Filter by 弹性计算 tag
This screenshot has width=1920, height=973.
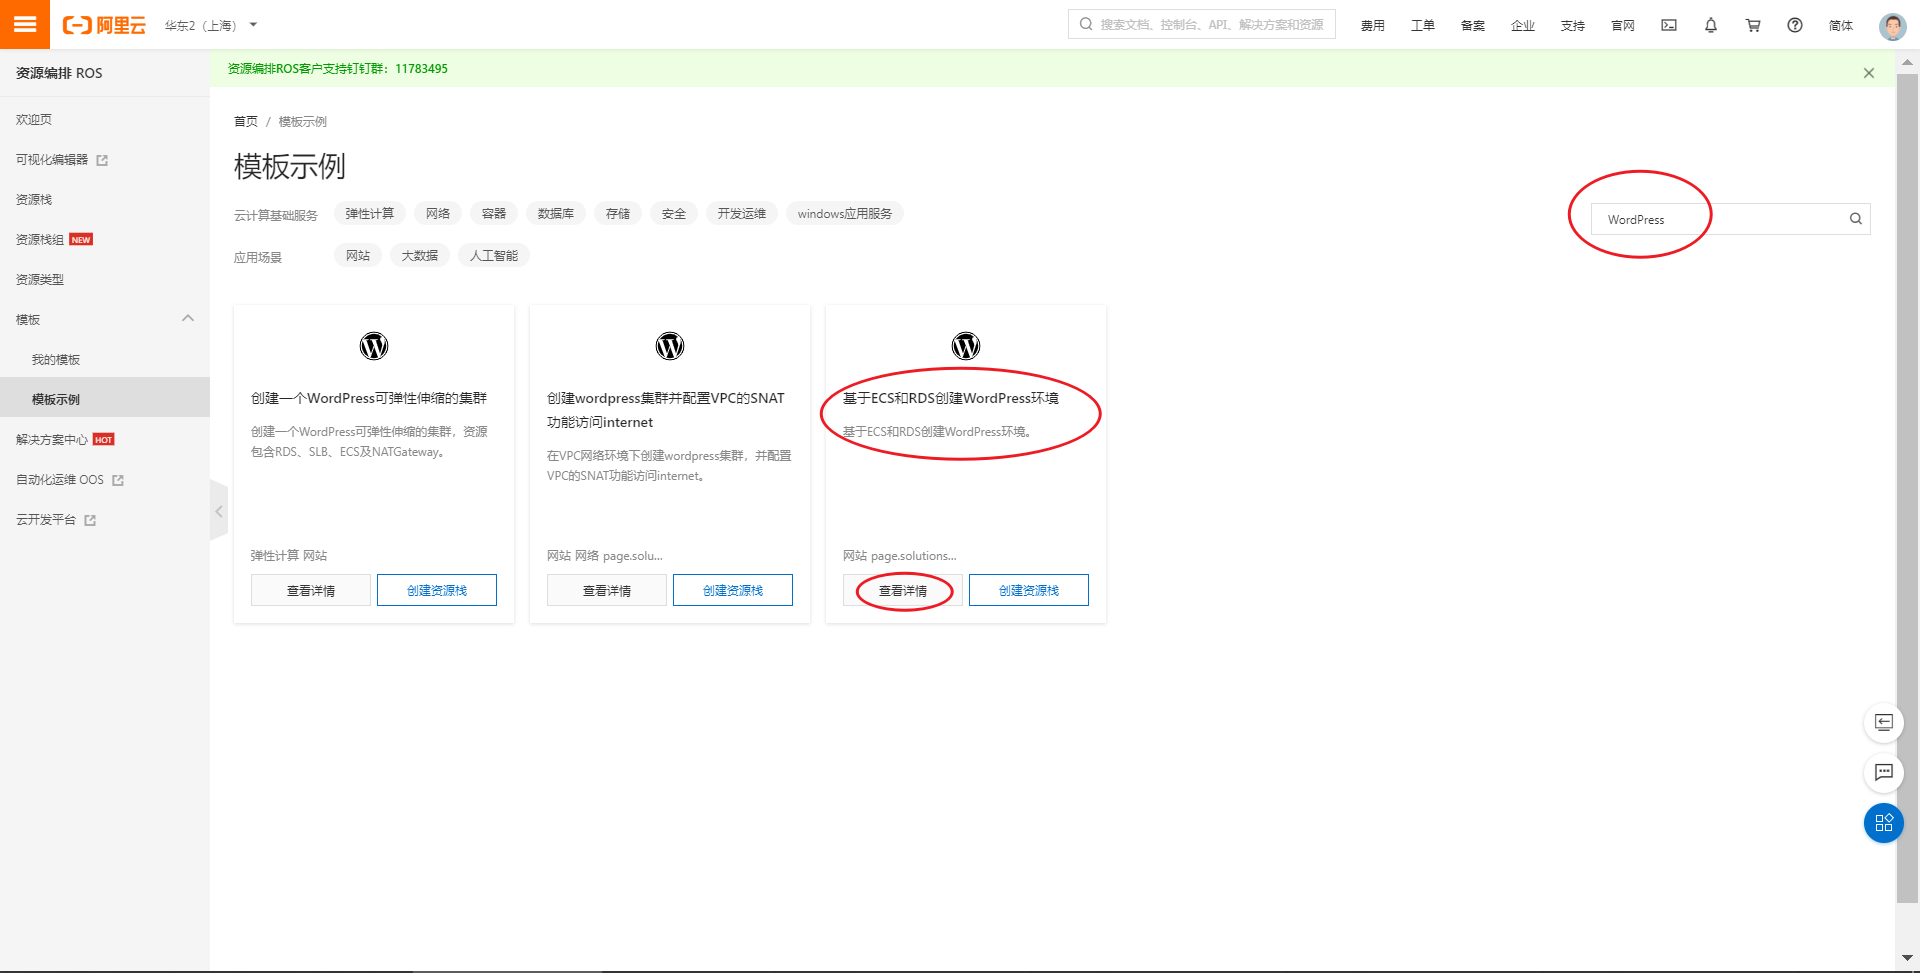pyautogui.click(x=370, y=214)
